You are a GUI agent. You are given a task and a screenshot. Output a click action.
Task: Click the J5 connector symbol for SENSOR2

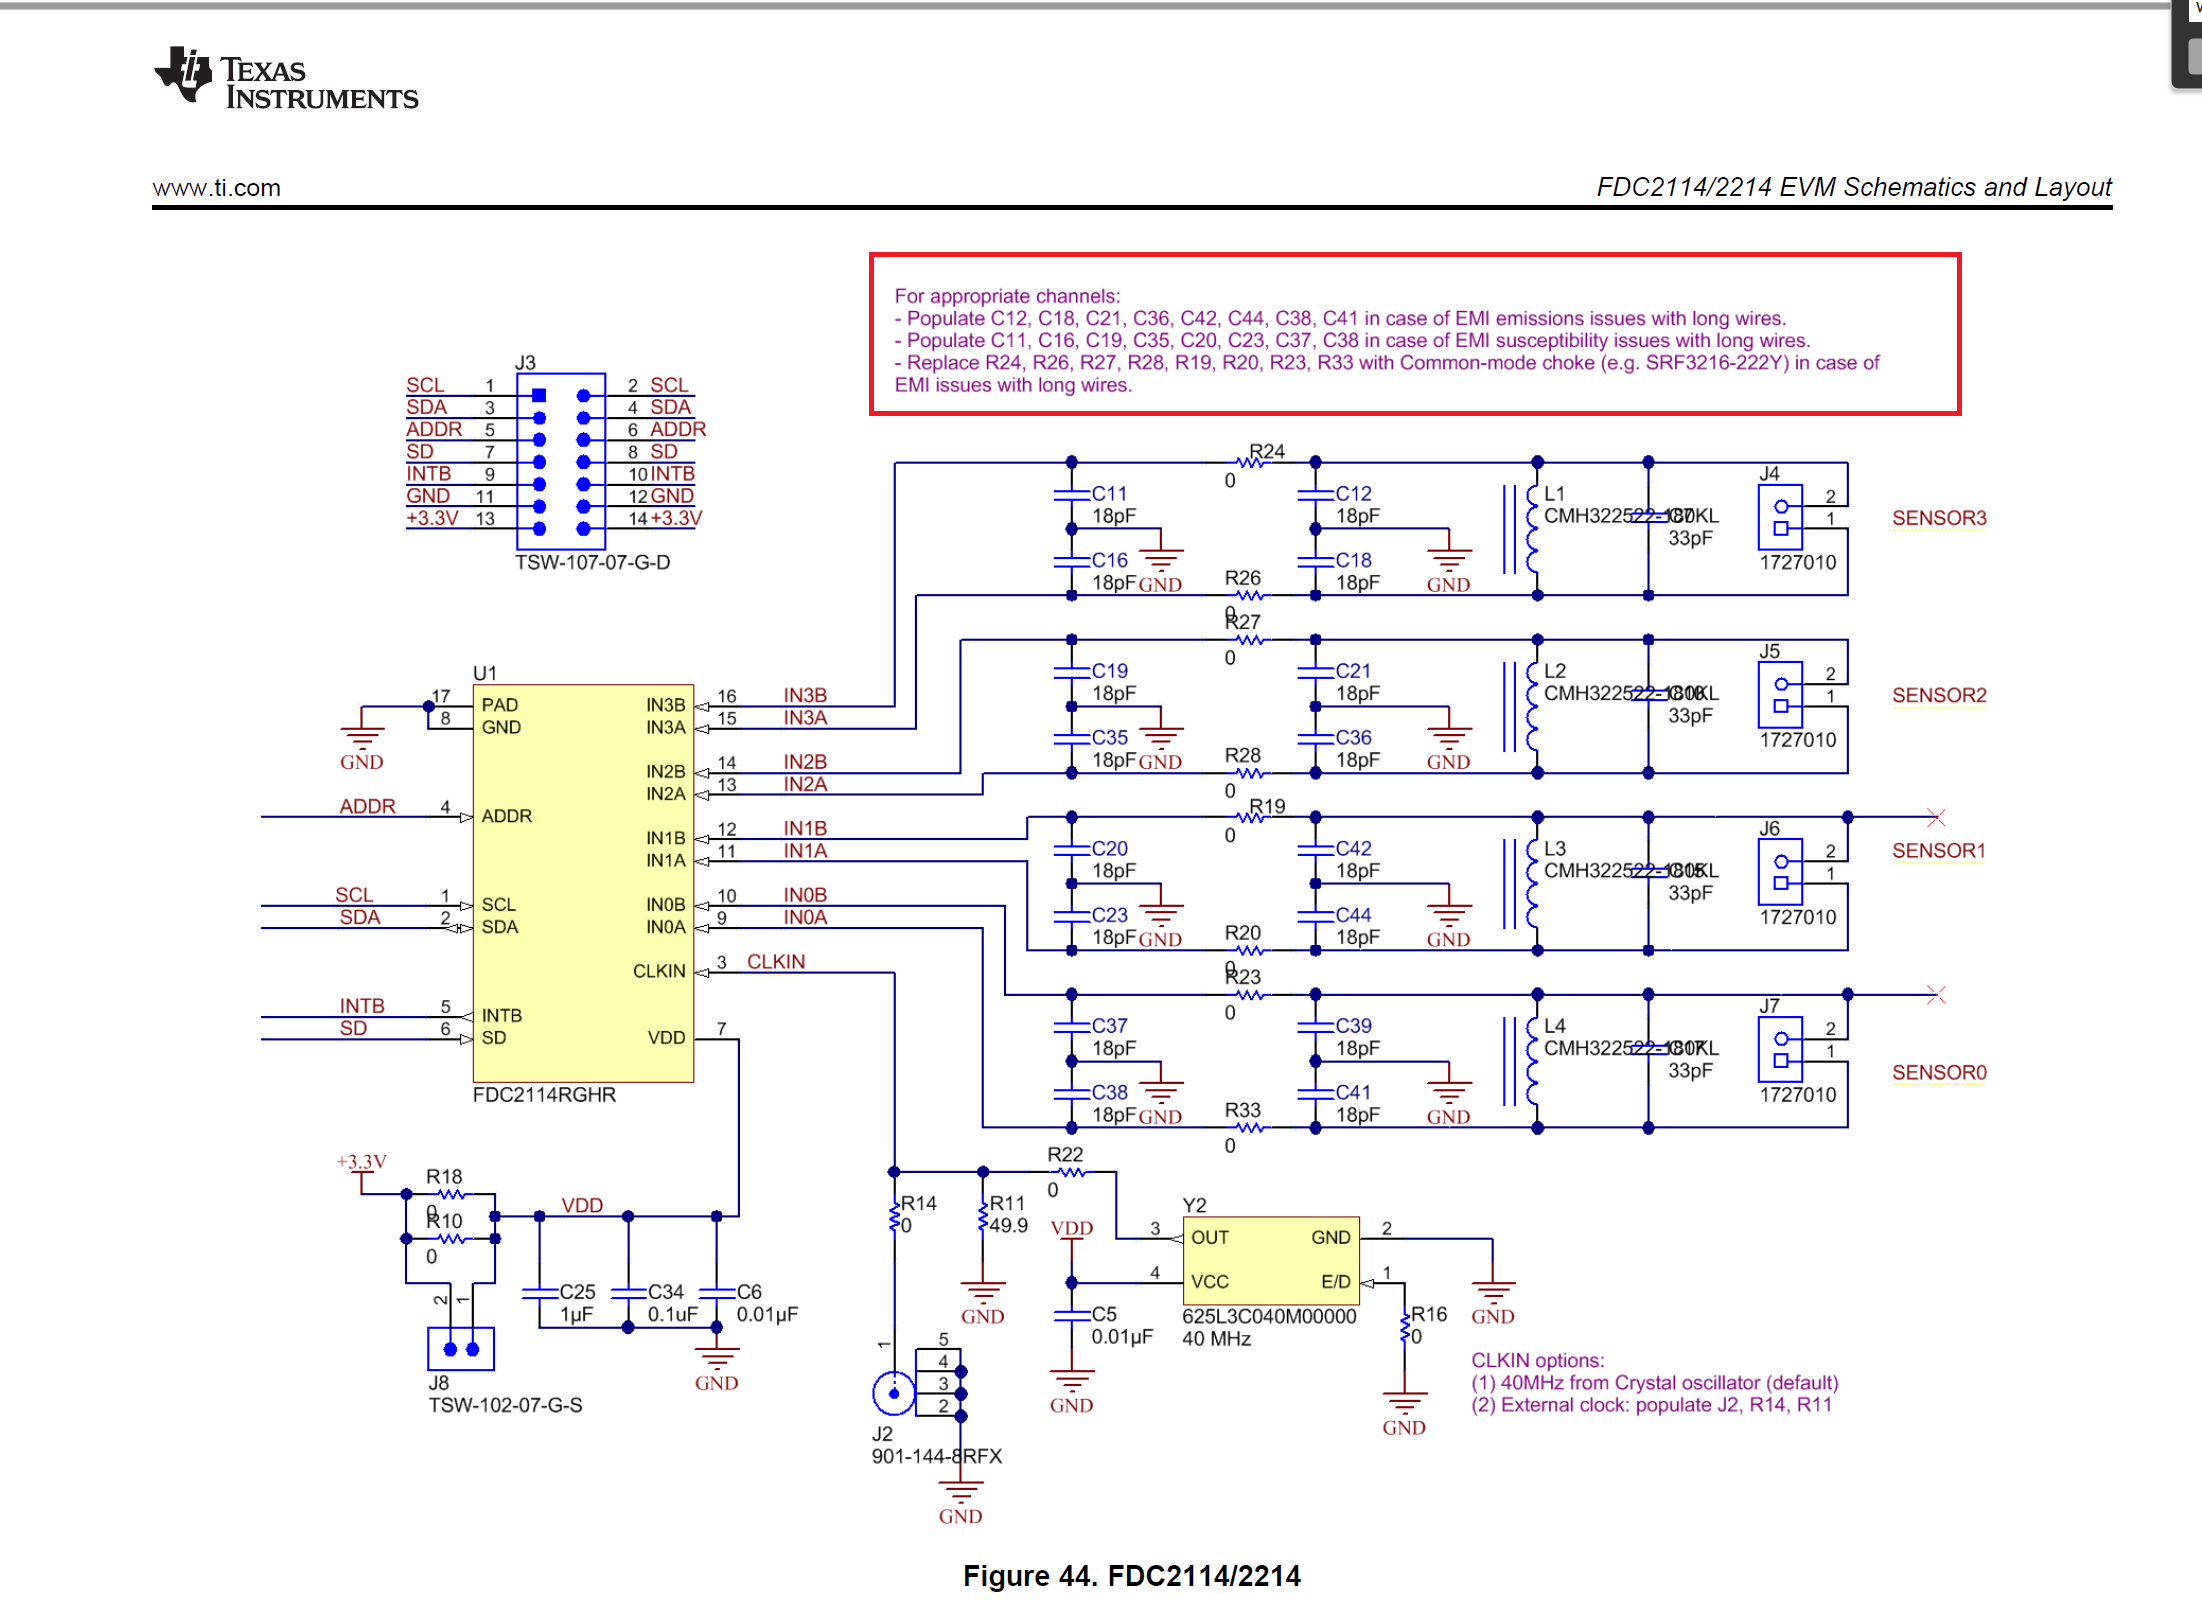pos(1780,694)
